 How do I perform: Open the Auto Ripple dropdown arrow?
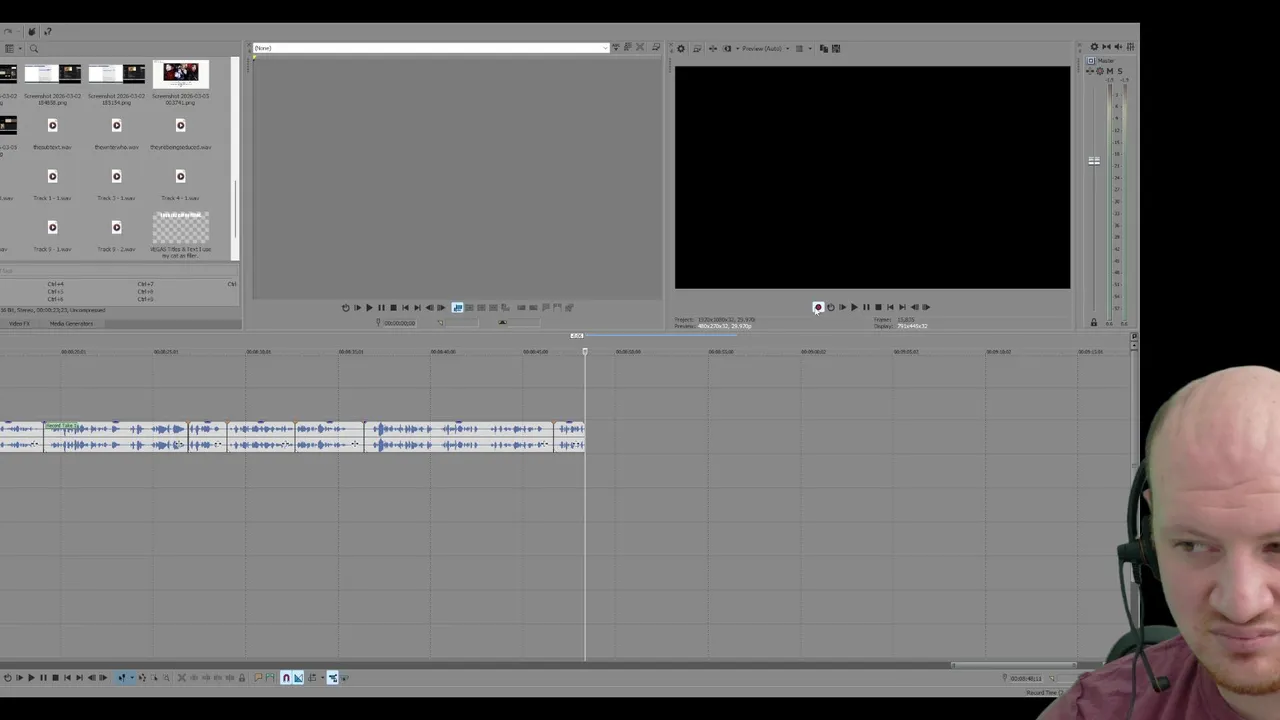point(323,677)
